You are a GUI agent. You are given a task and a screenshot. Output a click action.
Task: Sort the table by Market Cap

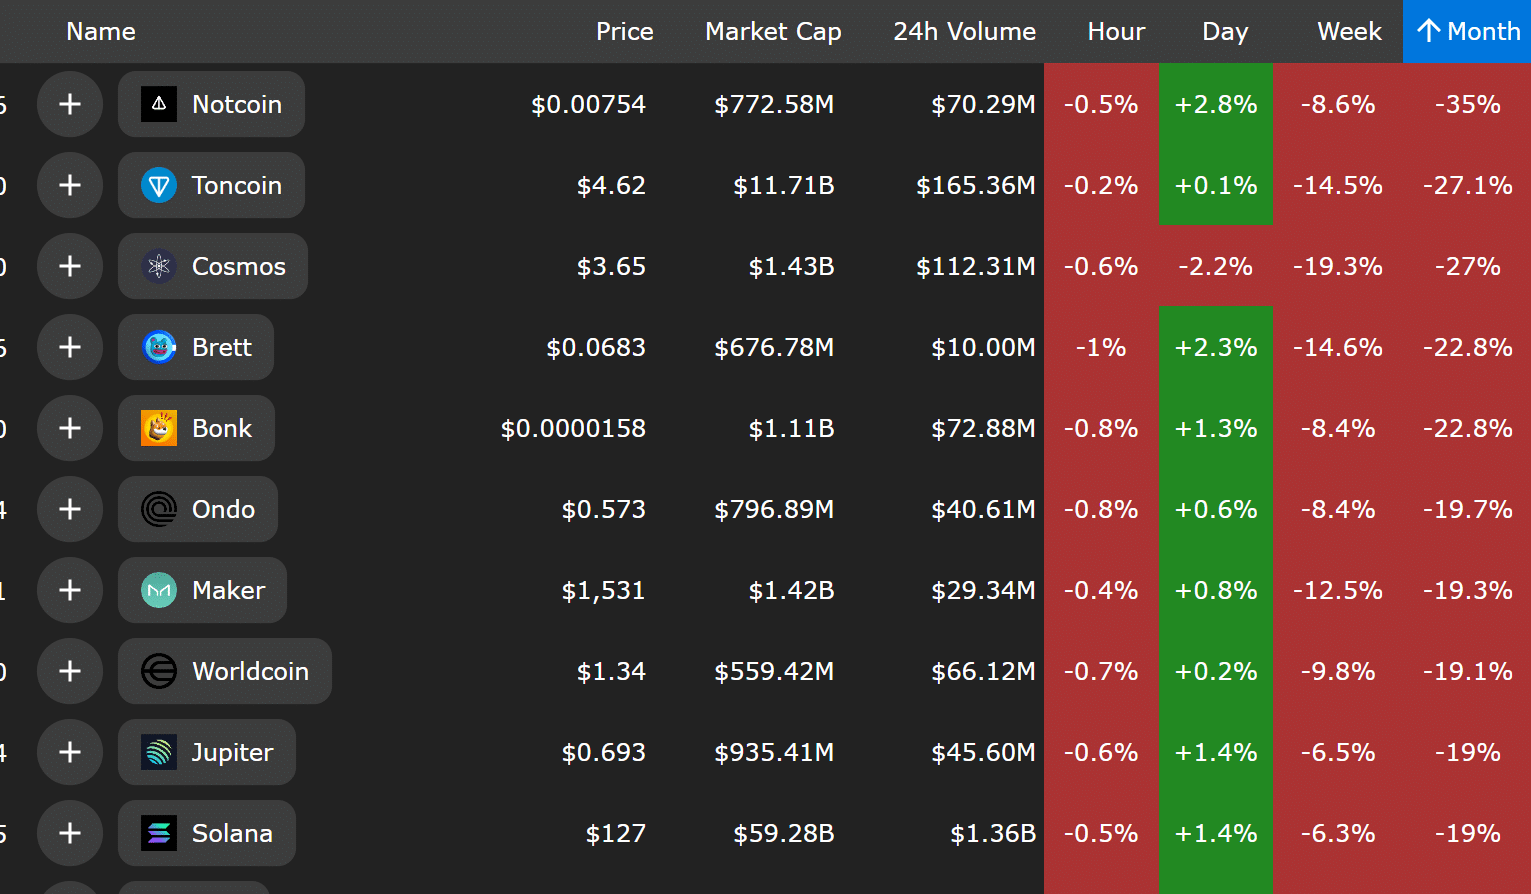(x=773, y=31)
